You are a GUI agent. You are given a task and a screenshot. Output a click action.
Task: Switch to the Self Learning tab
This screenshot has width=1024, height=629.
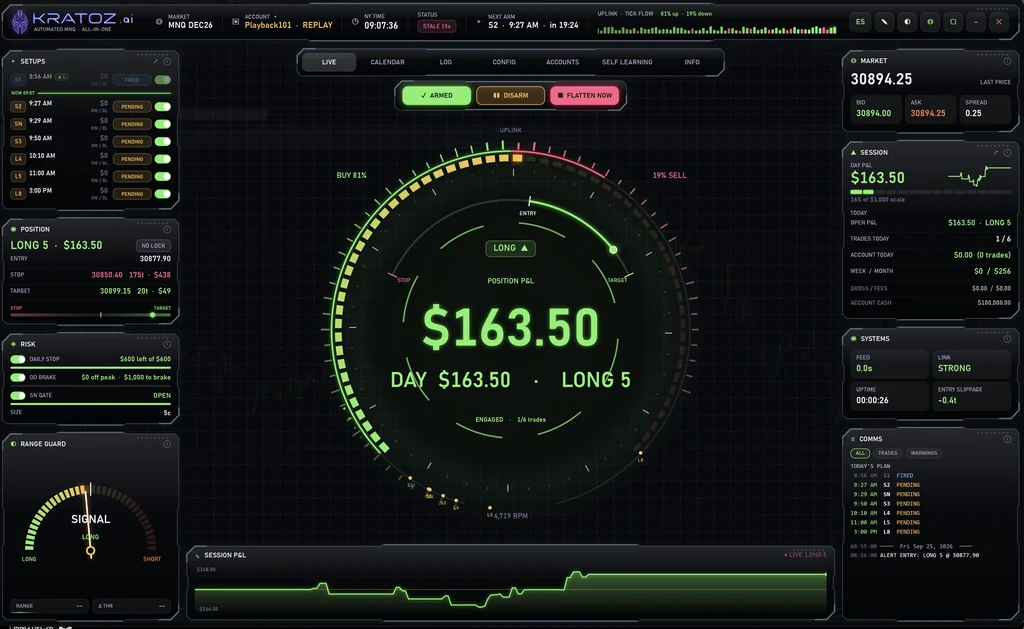(x=627, y=62)
